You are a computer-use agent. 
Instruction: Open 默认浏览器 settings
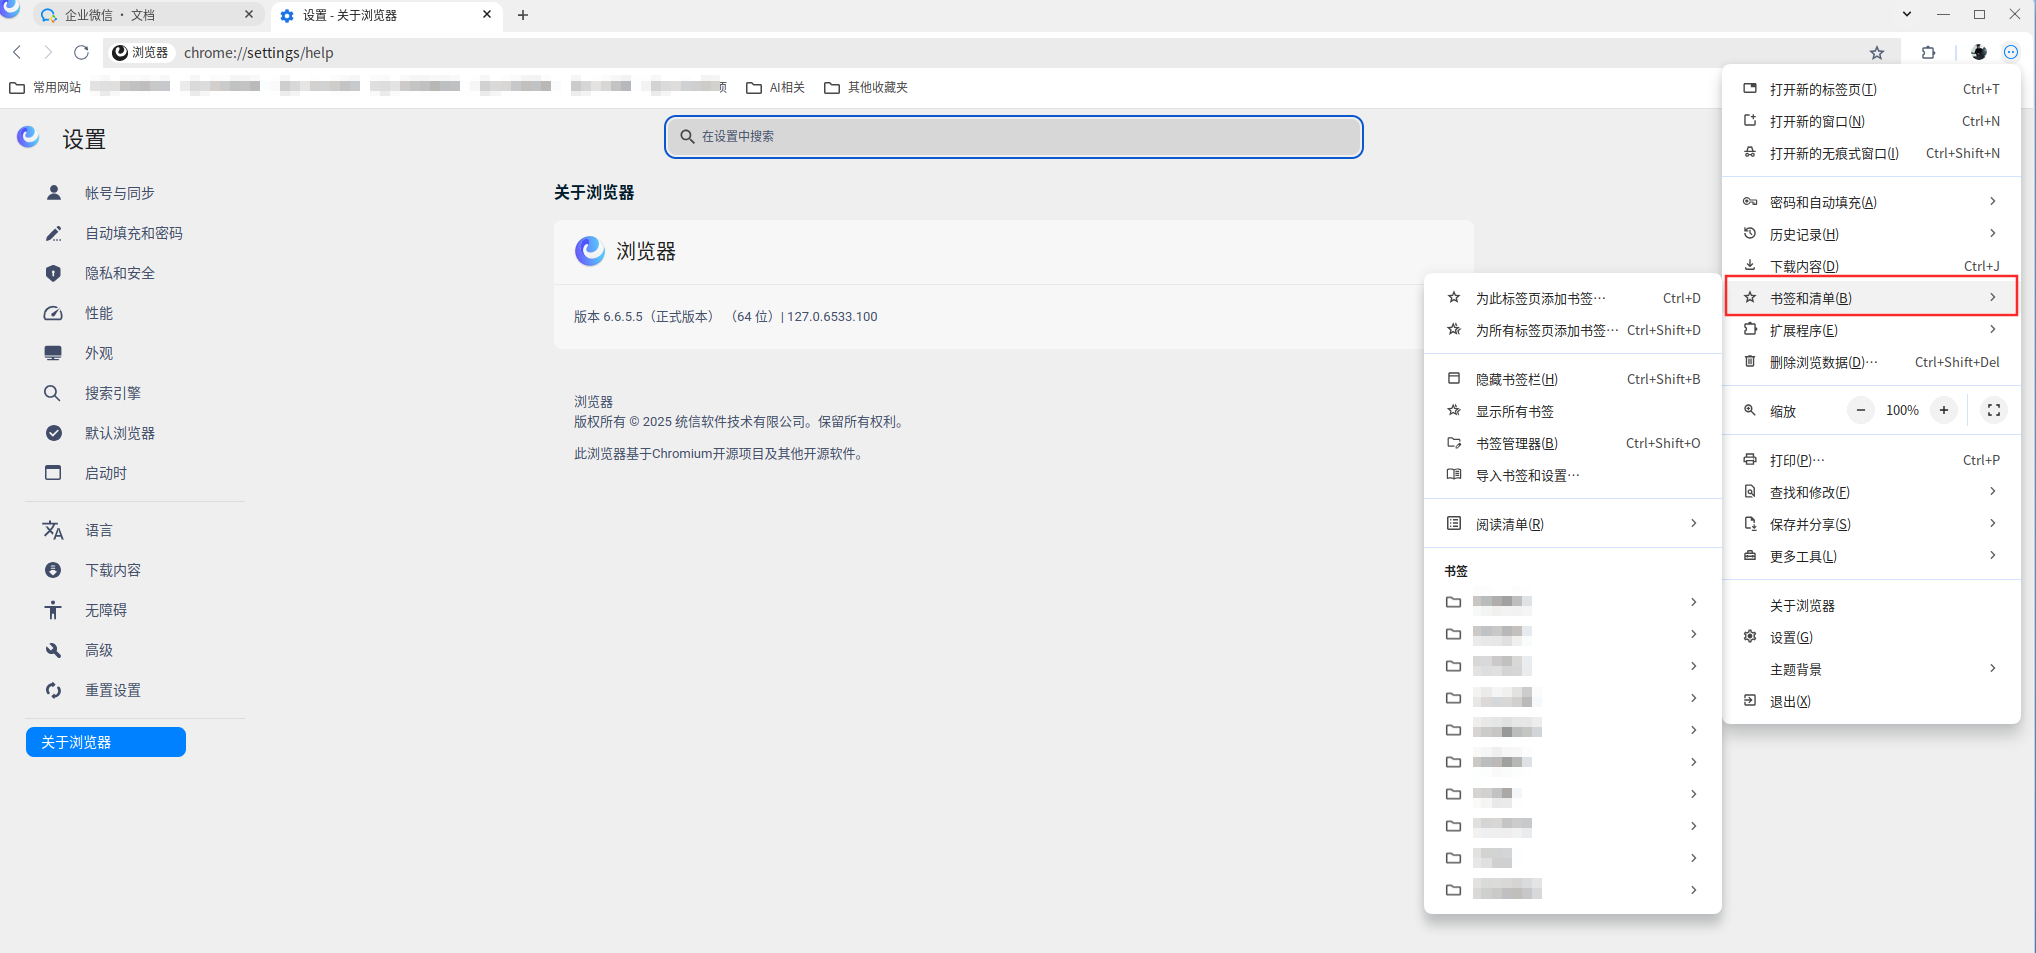(120, 433)
